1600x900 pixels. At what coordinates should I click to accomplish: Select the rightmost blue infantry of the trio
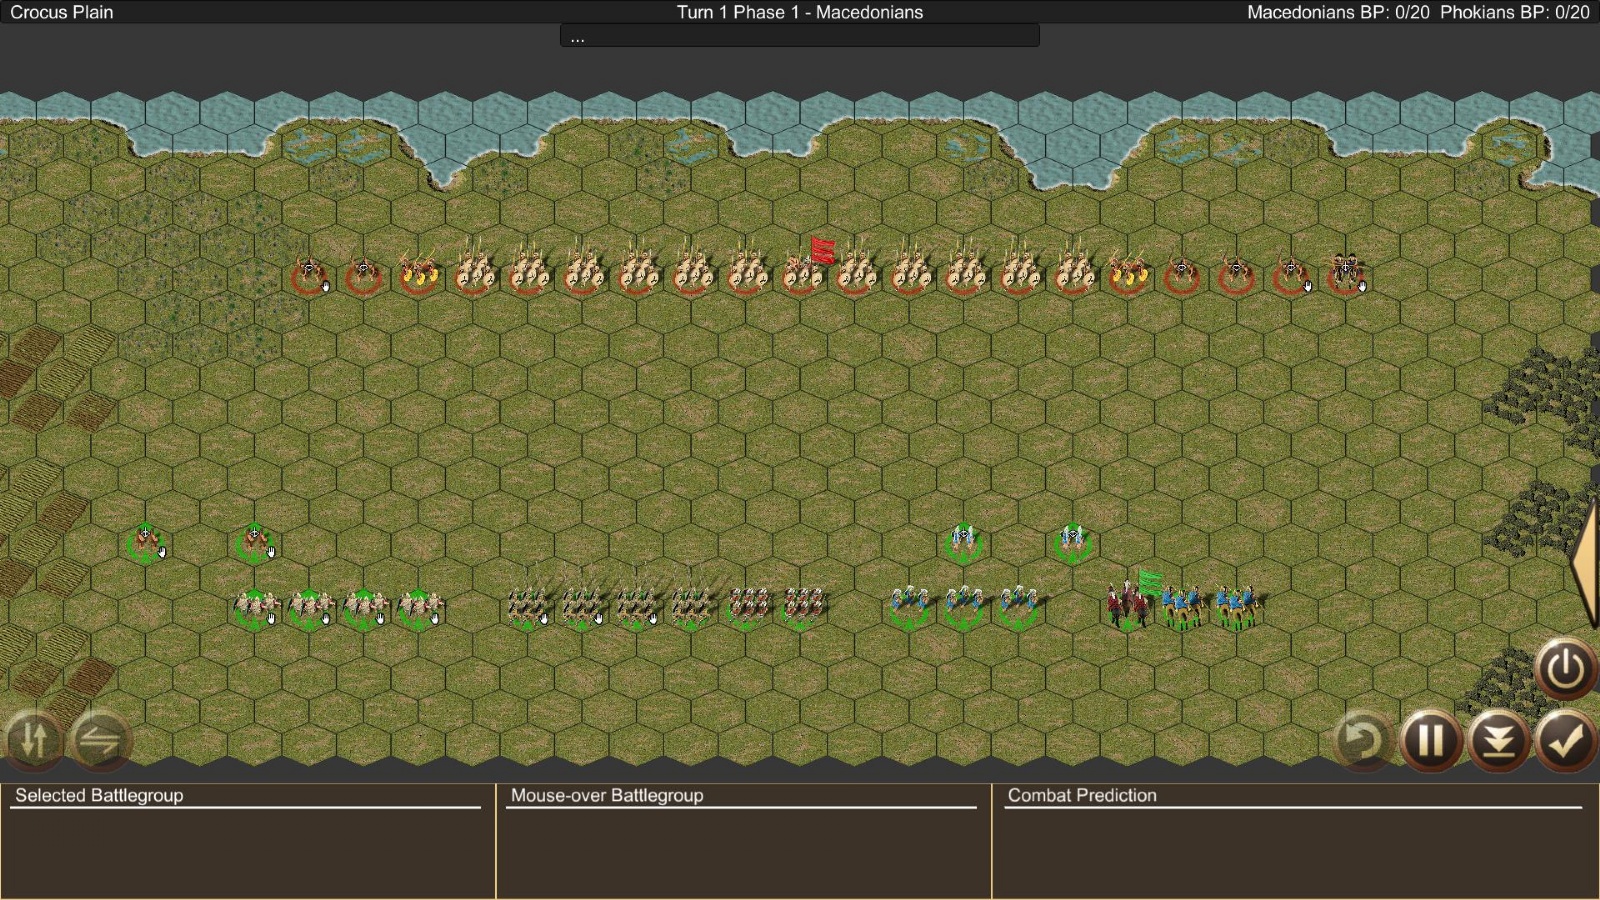[x=1018, y=607]
